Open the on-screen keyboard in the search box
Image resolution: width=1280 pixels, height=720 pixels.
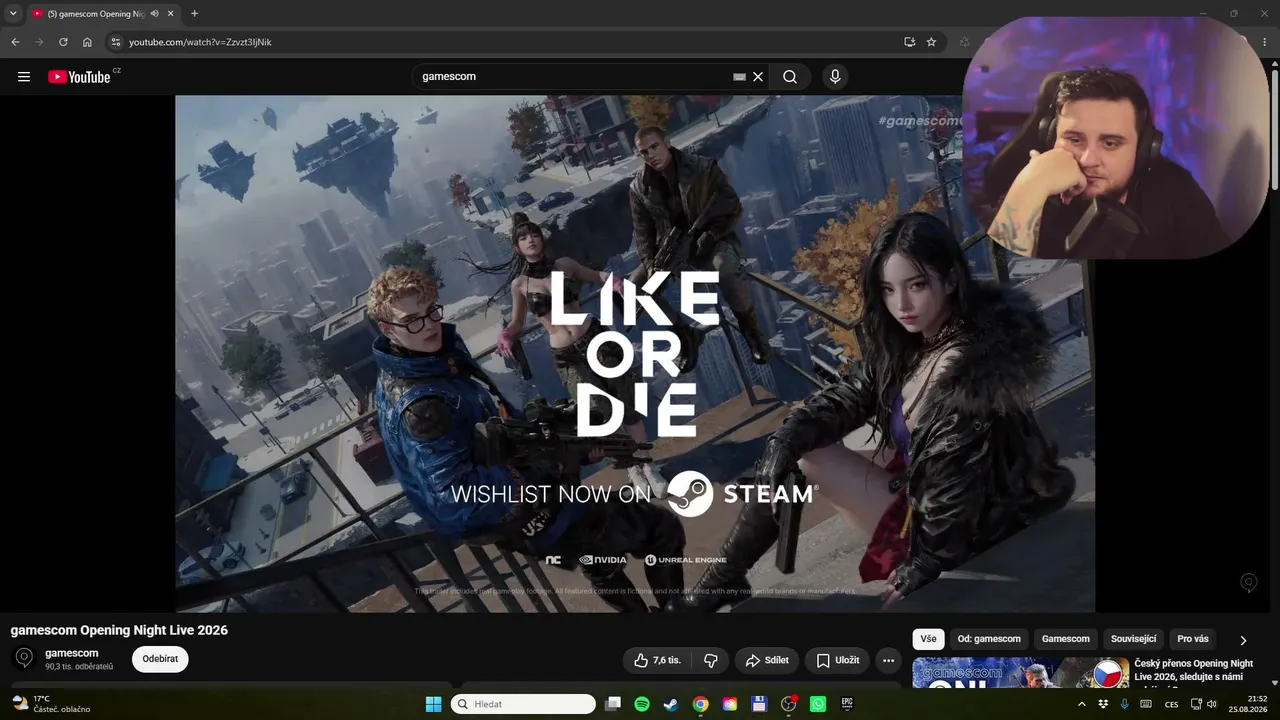coord(739,77)
